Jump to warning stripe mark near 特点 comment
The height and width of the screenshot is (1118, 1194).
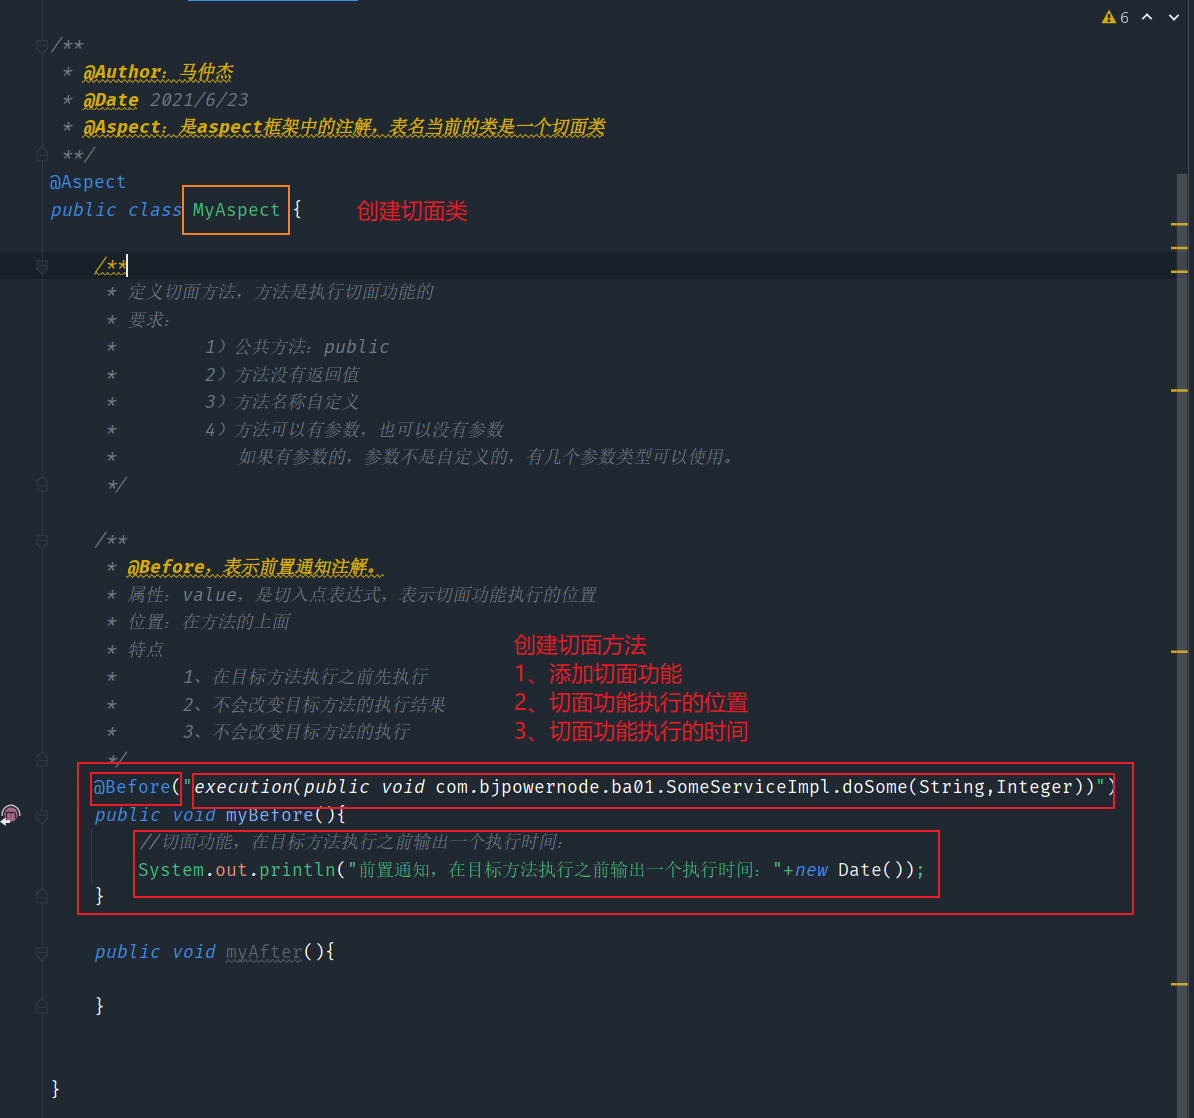click(1179, 652)
